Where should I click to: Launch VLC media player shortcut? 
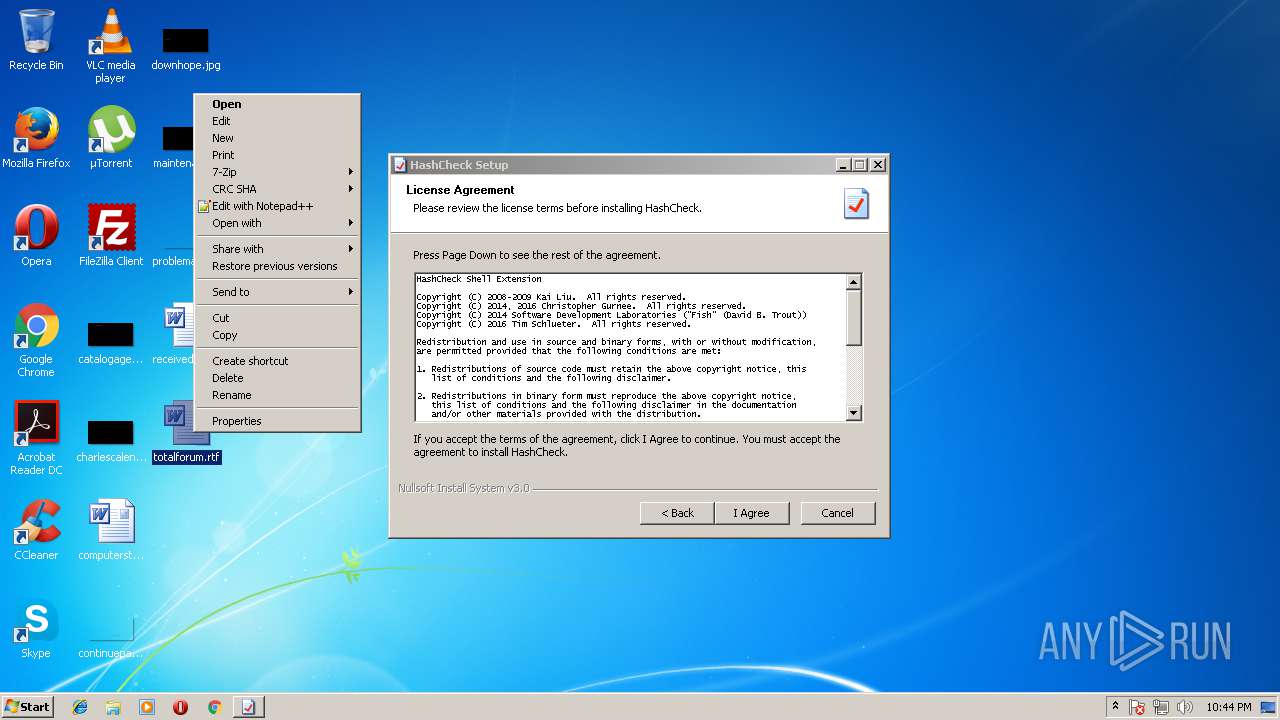tap(110, 45)
